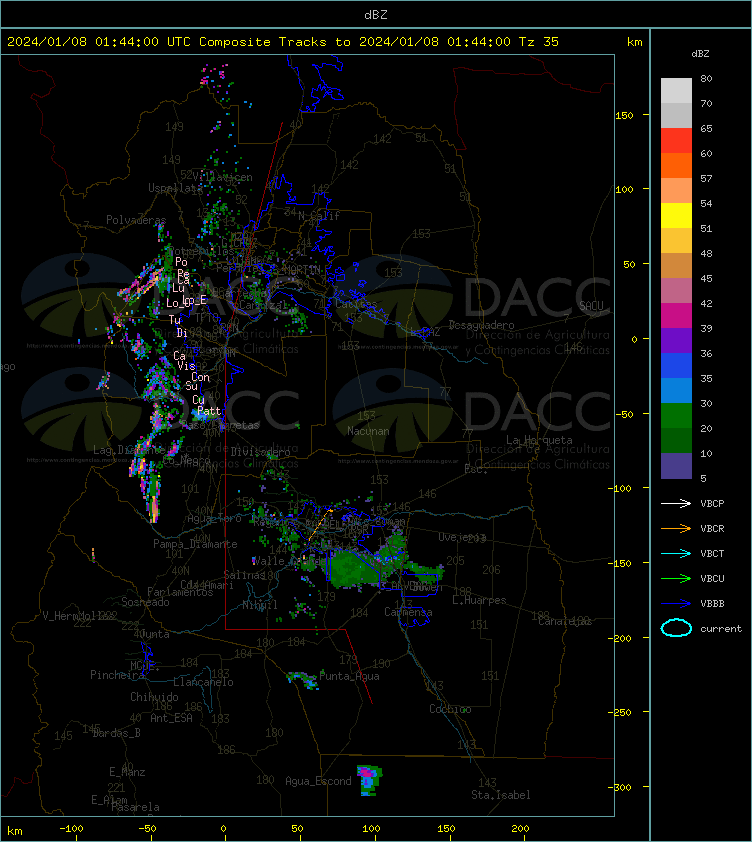Click the SACU station label

tap(591, 306)
